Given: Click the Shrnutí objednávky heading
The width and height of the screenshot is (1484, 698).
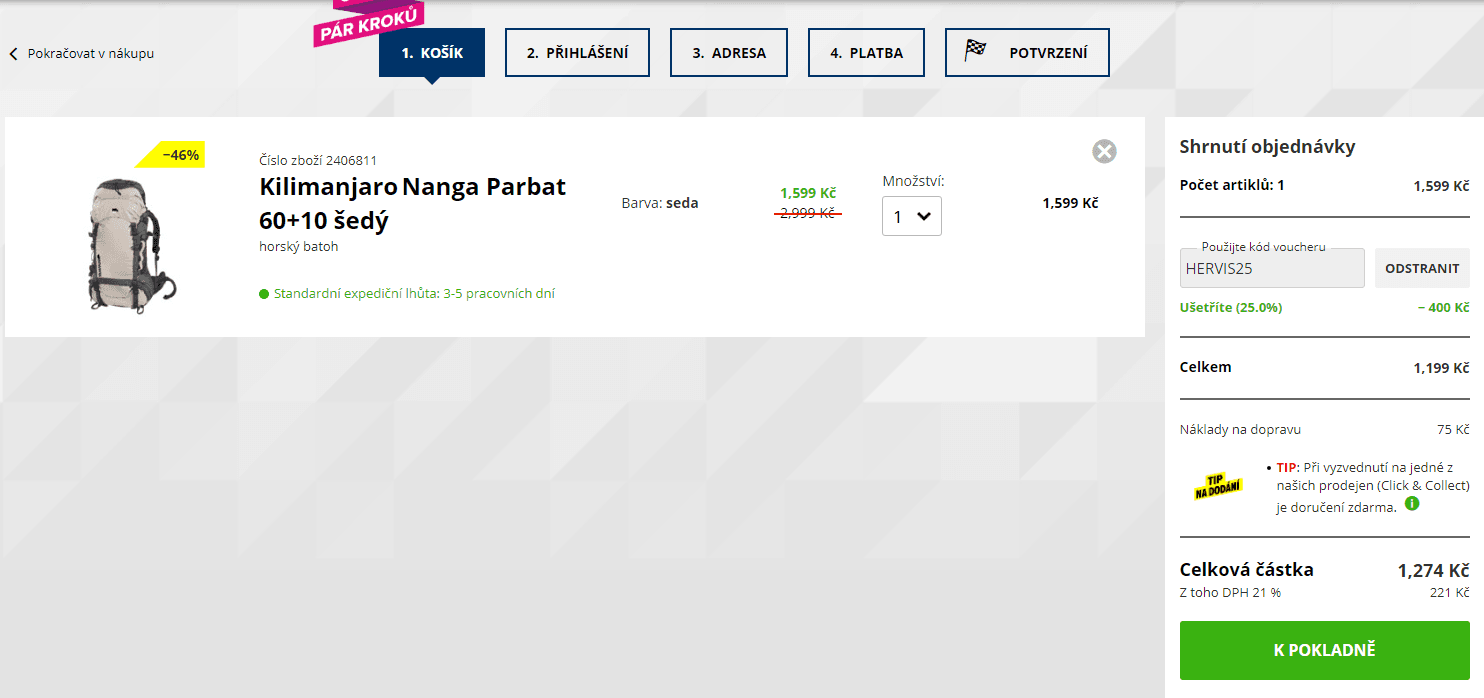Looking at the screenshot, I should [1267, 147].
